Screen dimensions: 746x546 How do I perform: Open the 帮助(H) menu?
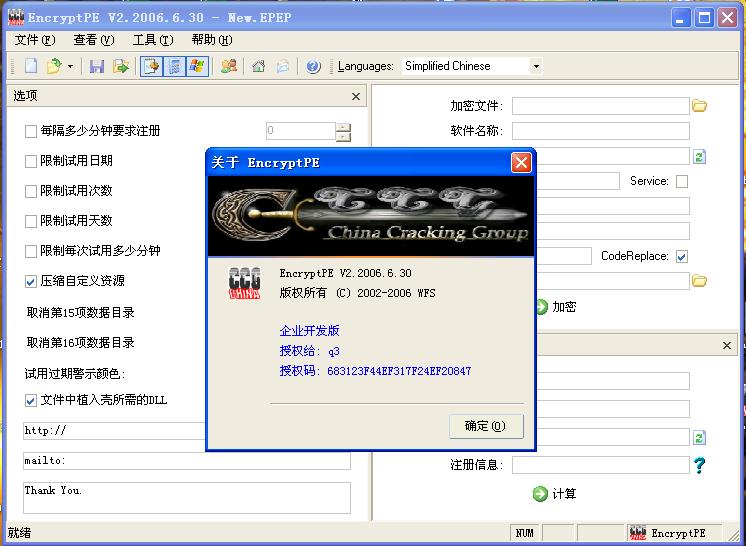pyautogui.click(x=212, y=40)
